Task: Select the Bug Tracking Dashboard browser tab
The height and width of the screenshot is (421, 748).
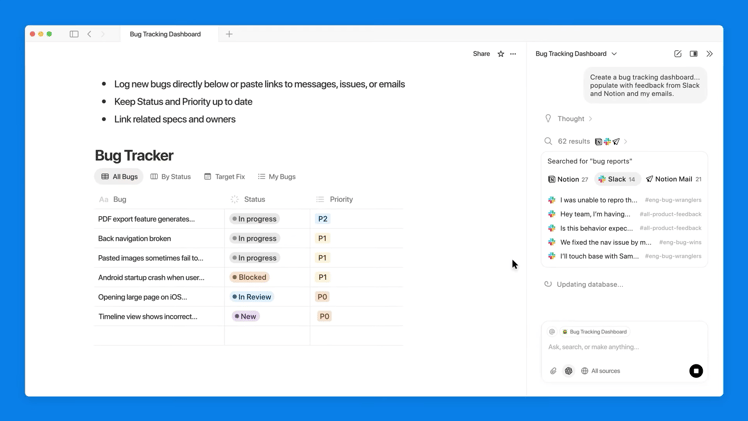Action: click(x=165, y=34)
